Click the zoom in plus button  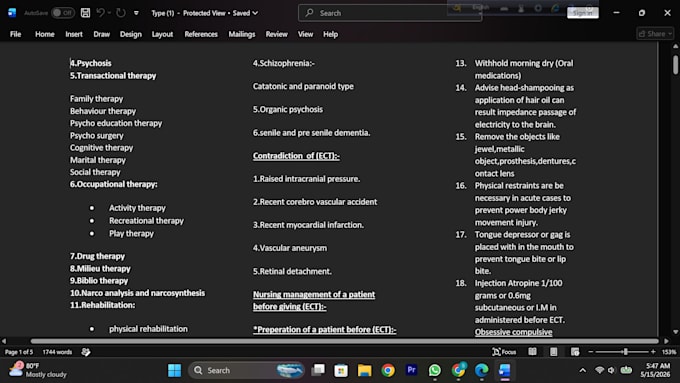point(653,352)
